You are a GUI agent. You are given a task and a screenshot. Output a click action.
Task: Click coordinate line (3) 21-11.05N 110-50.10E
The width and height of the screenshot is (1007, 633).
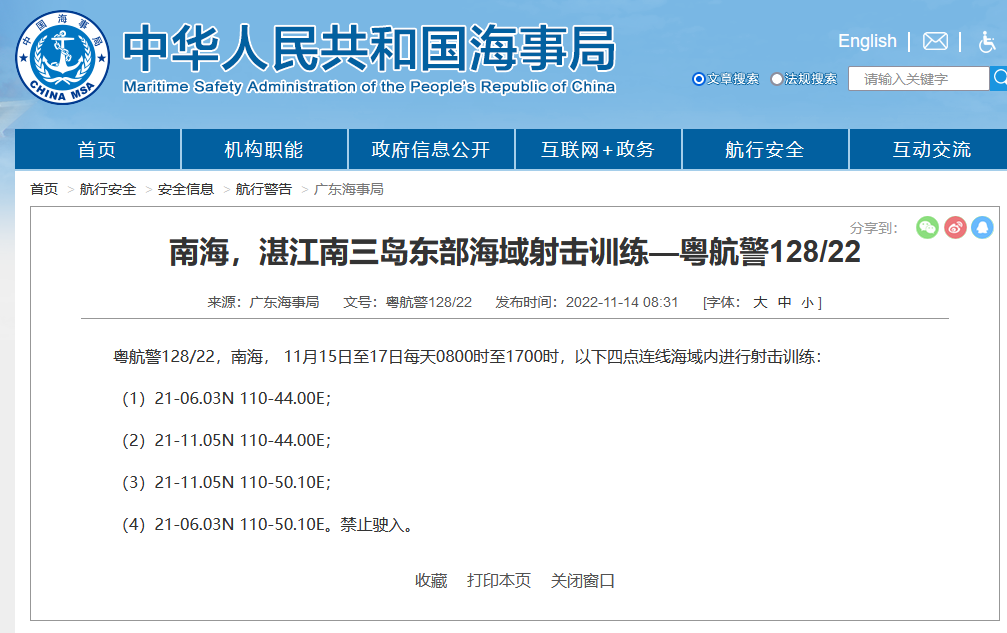(x=226, y=482)
